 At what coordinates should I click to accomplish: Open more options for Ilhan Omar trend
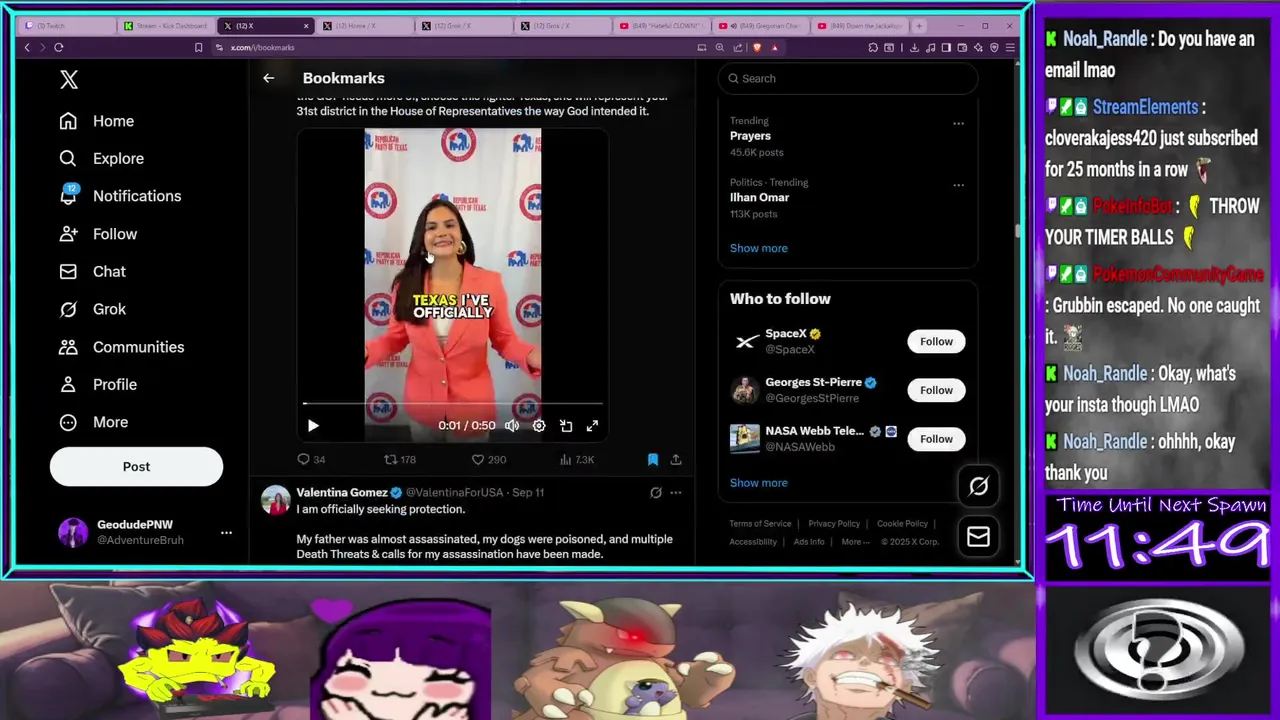click(x=958, y=185)
